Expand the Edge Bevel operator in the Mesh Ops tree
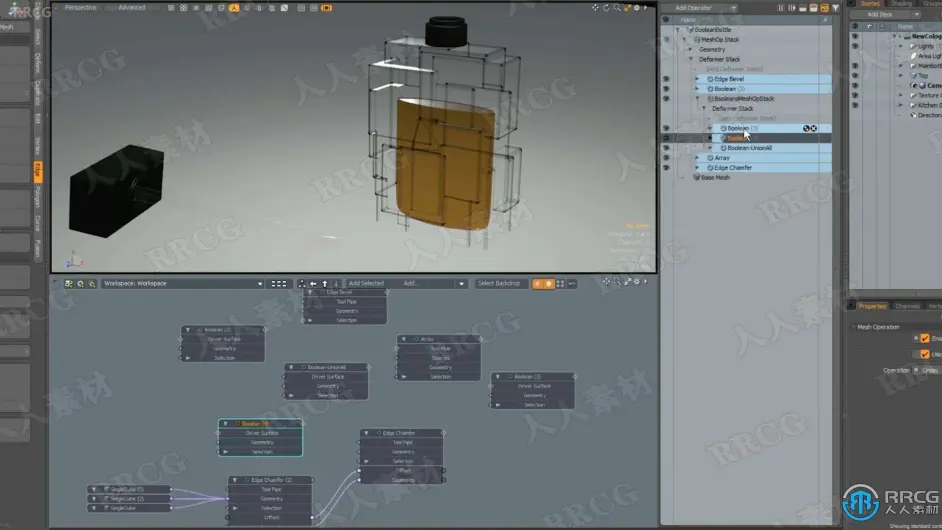 (697, 79)
